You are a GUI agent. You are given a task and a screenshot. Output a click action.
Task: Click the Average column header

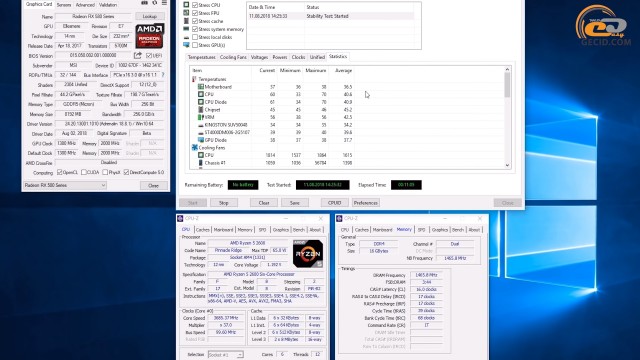coord(343,71)
